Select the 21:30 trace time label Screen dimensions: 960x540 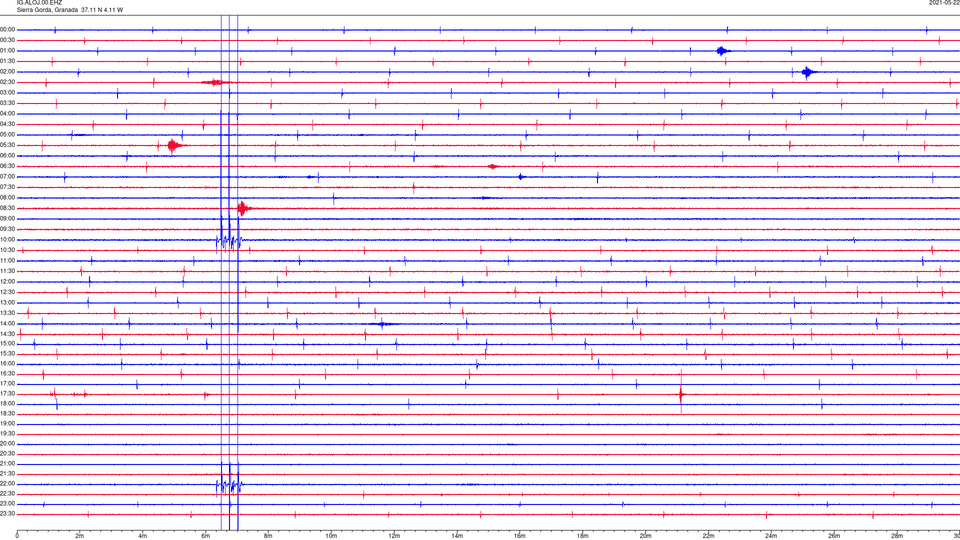pos(8,474)
